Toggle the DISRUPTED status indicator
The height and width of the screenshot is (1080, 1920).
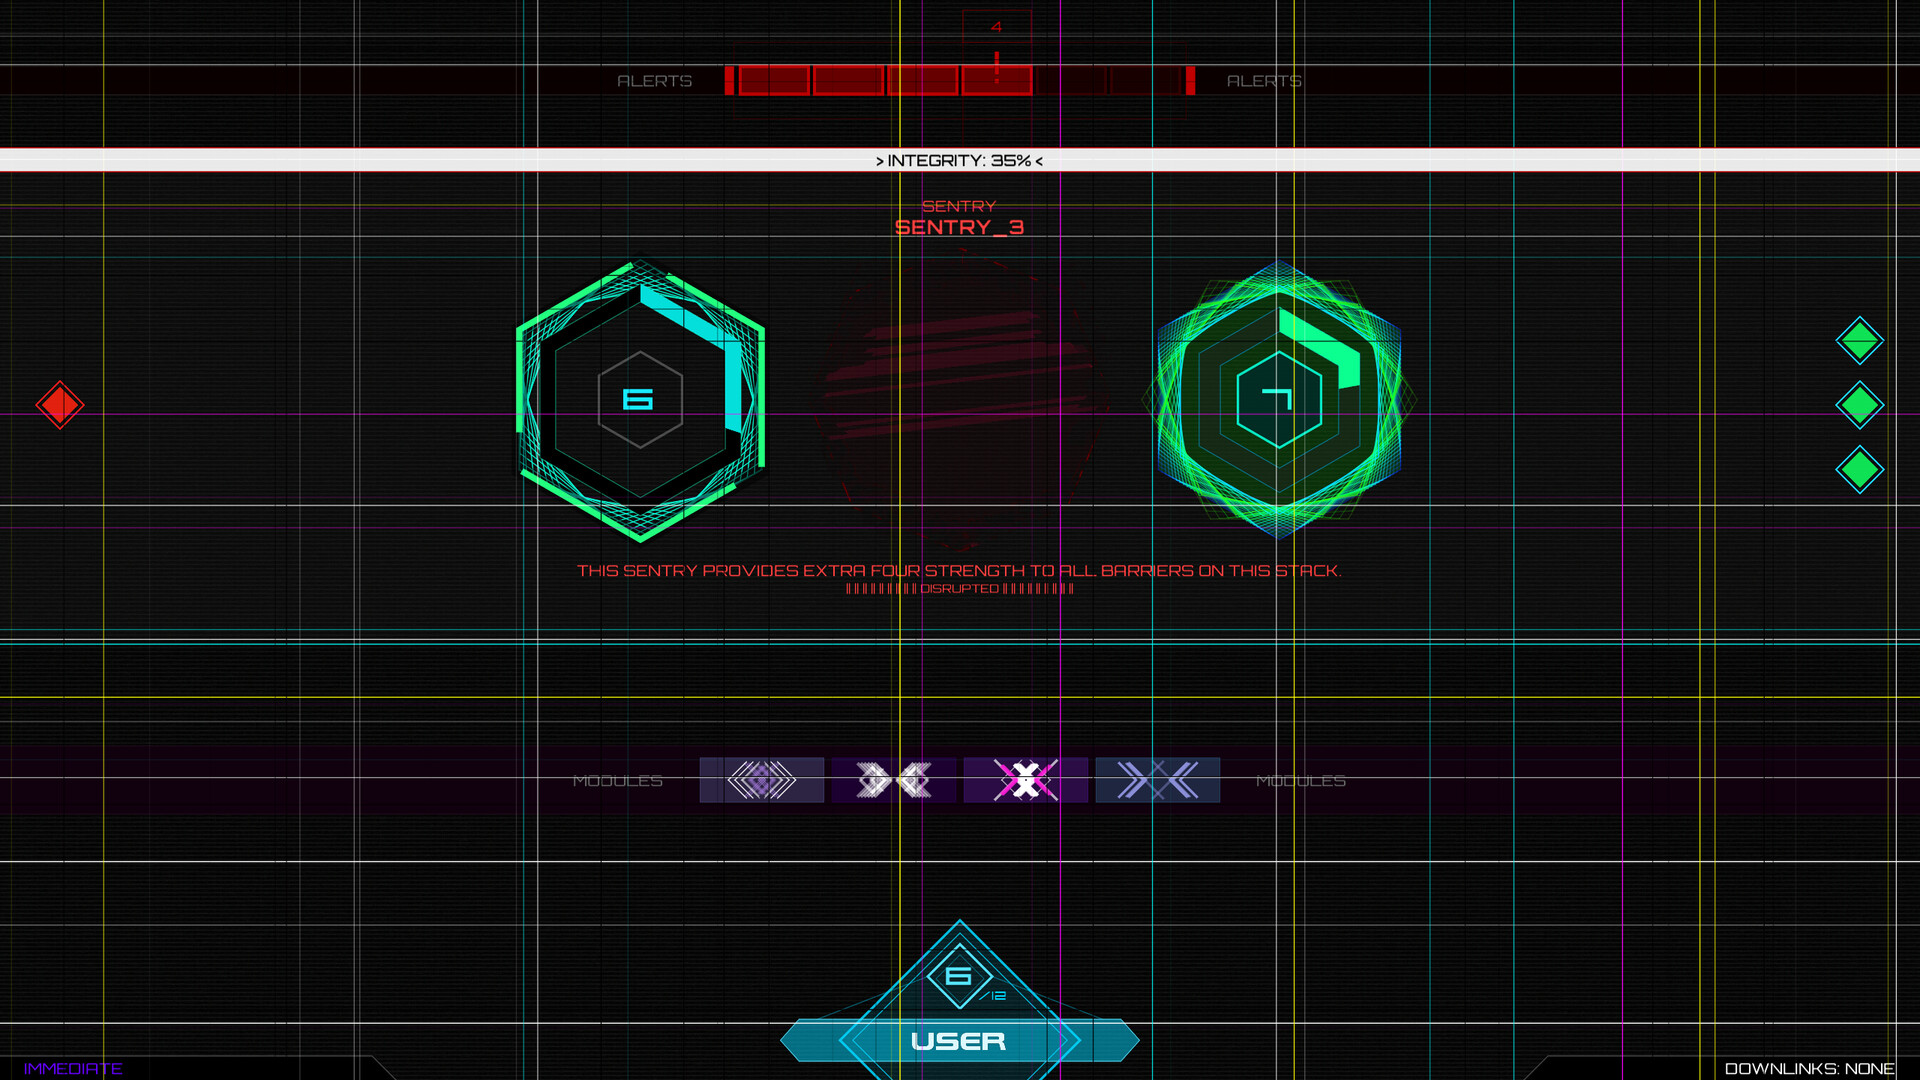[x=958, y=590]
